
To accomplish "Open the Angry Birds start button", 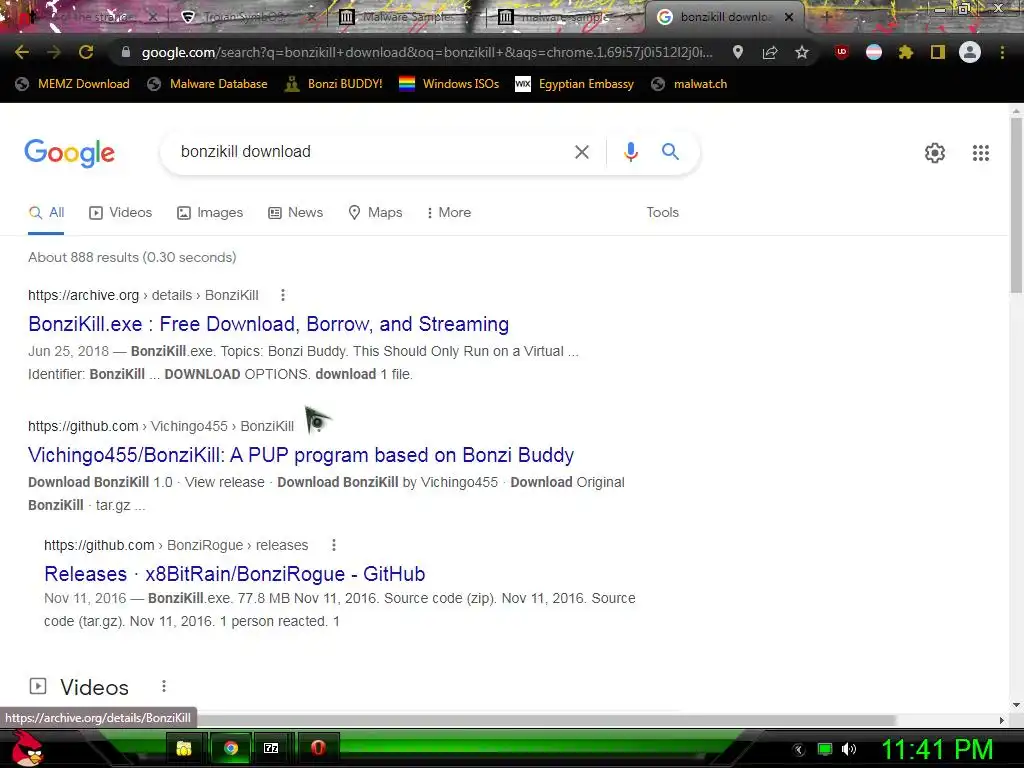I will point(27,748).
